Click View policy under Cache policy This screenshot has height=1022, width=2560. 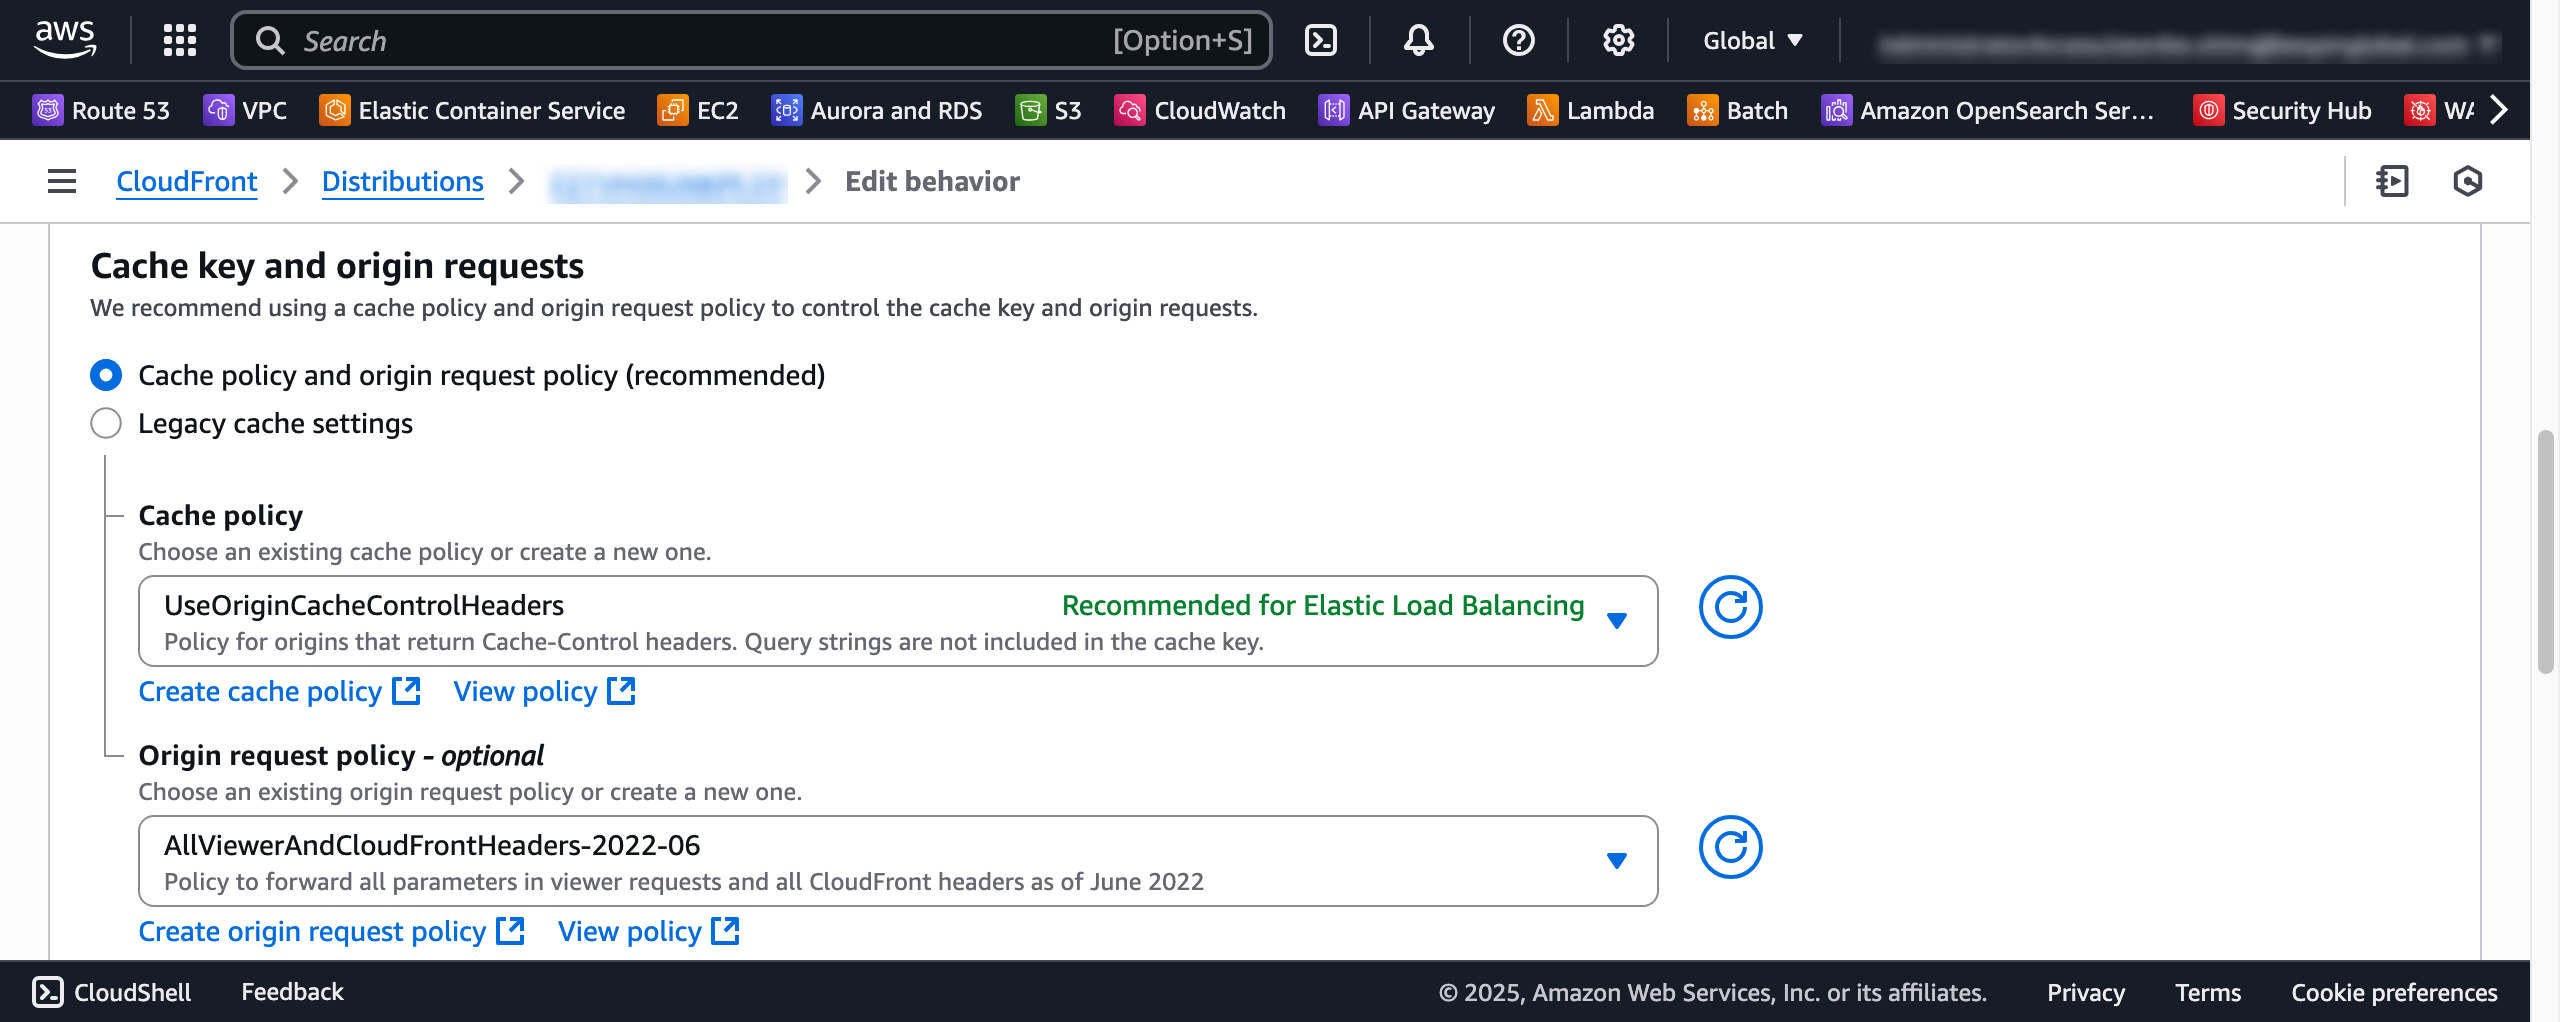[x=544, y=691]
